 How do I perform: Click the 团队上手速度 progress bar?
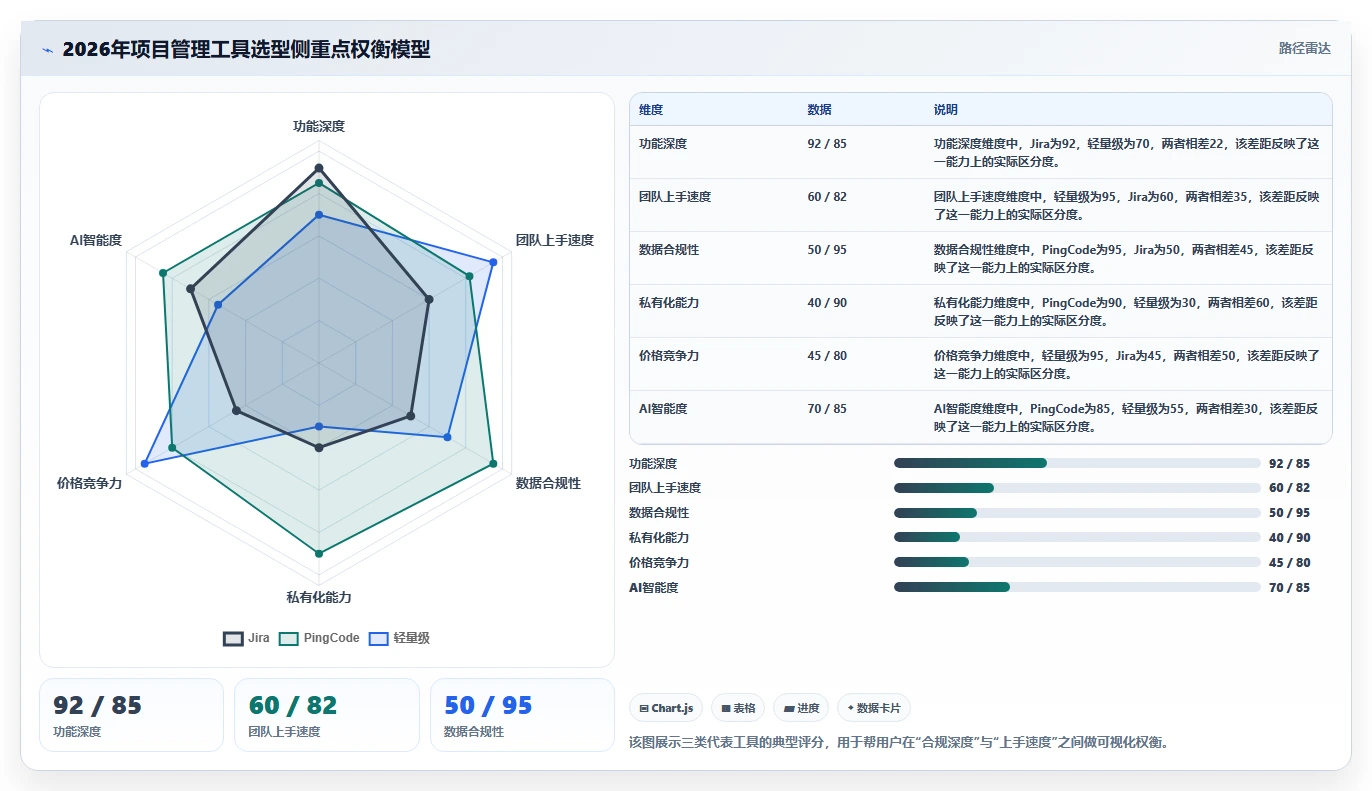click(x=1077, y=488)
